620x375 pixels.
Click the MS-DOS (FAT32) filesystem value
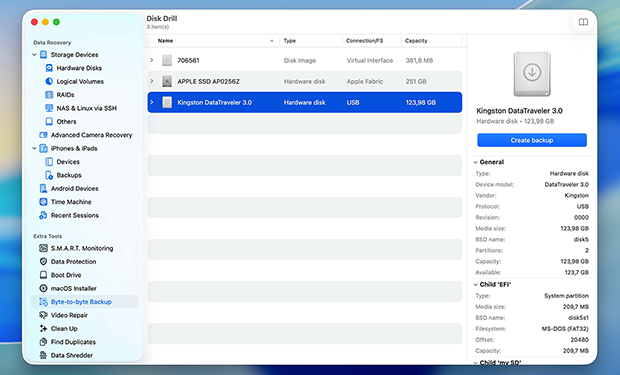[x=565, y=329]
